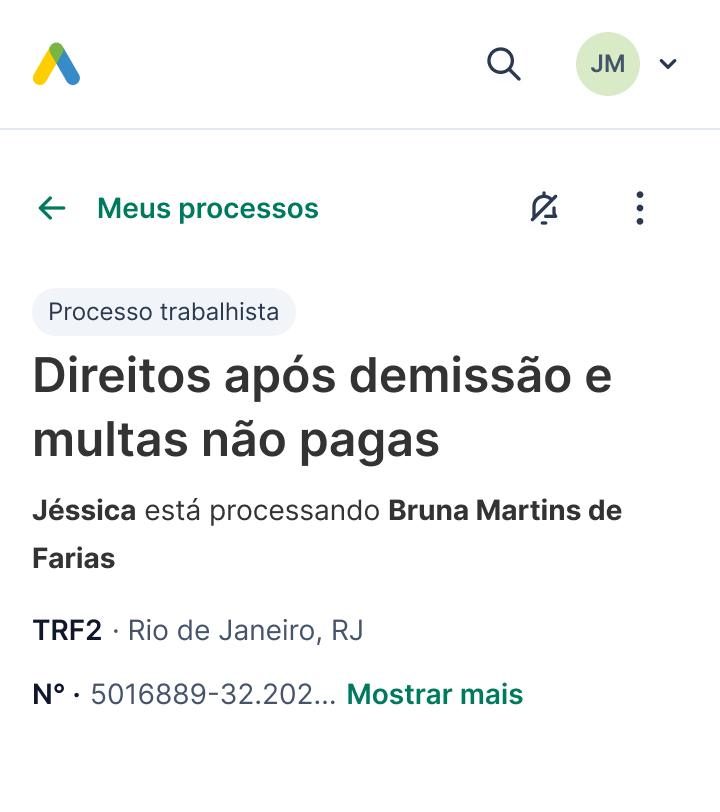Click the TRF2 court label
Screen dimensions: 720x812
(67, 631)
